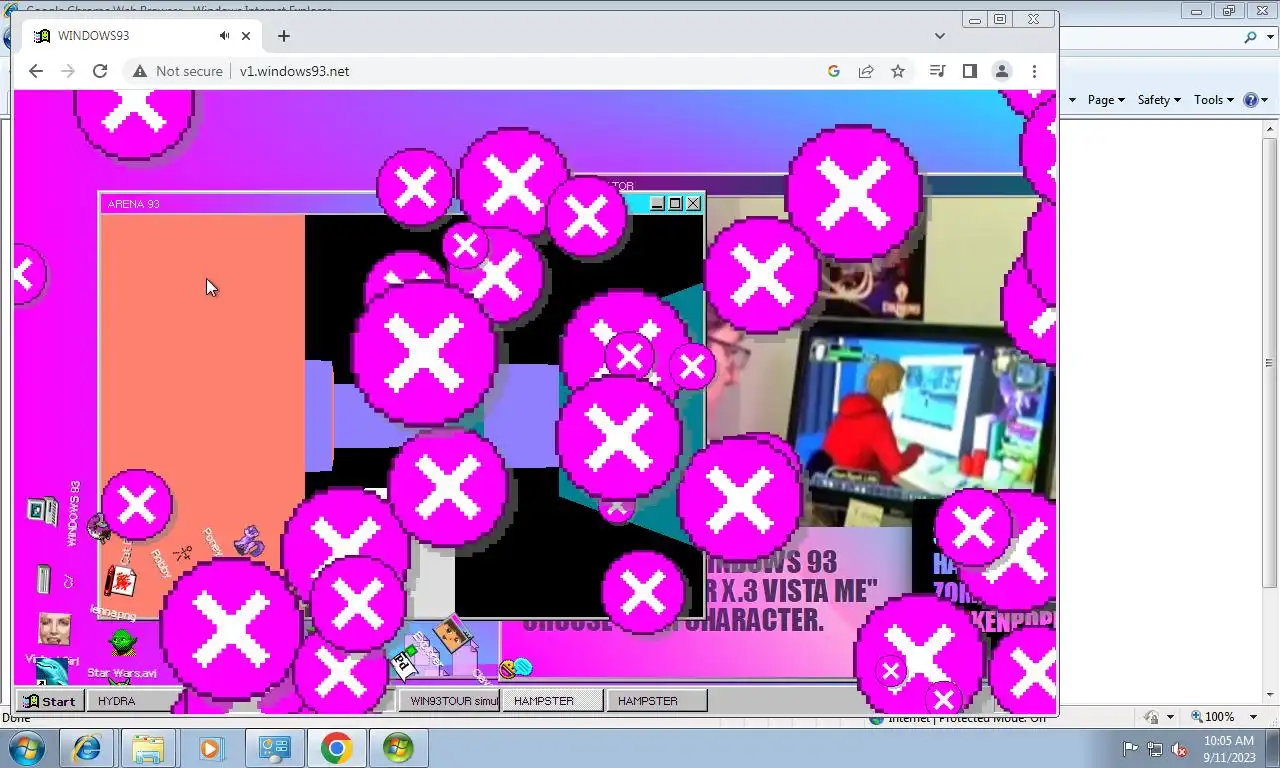
Task: Open Windows Media Player from the taskbar
Action: 210,748
